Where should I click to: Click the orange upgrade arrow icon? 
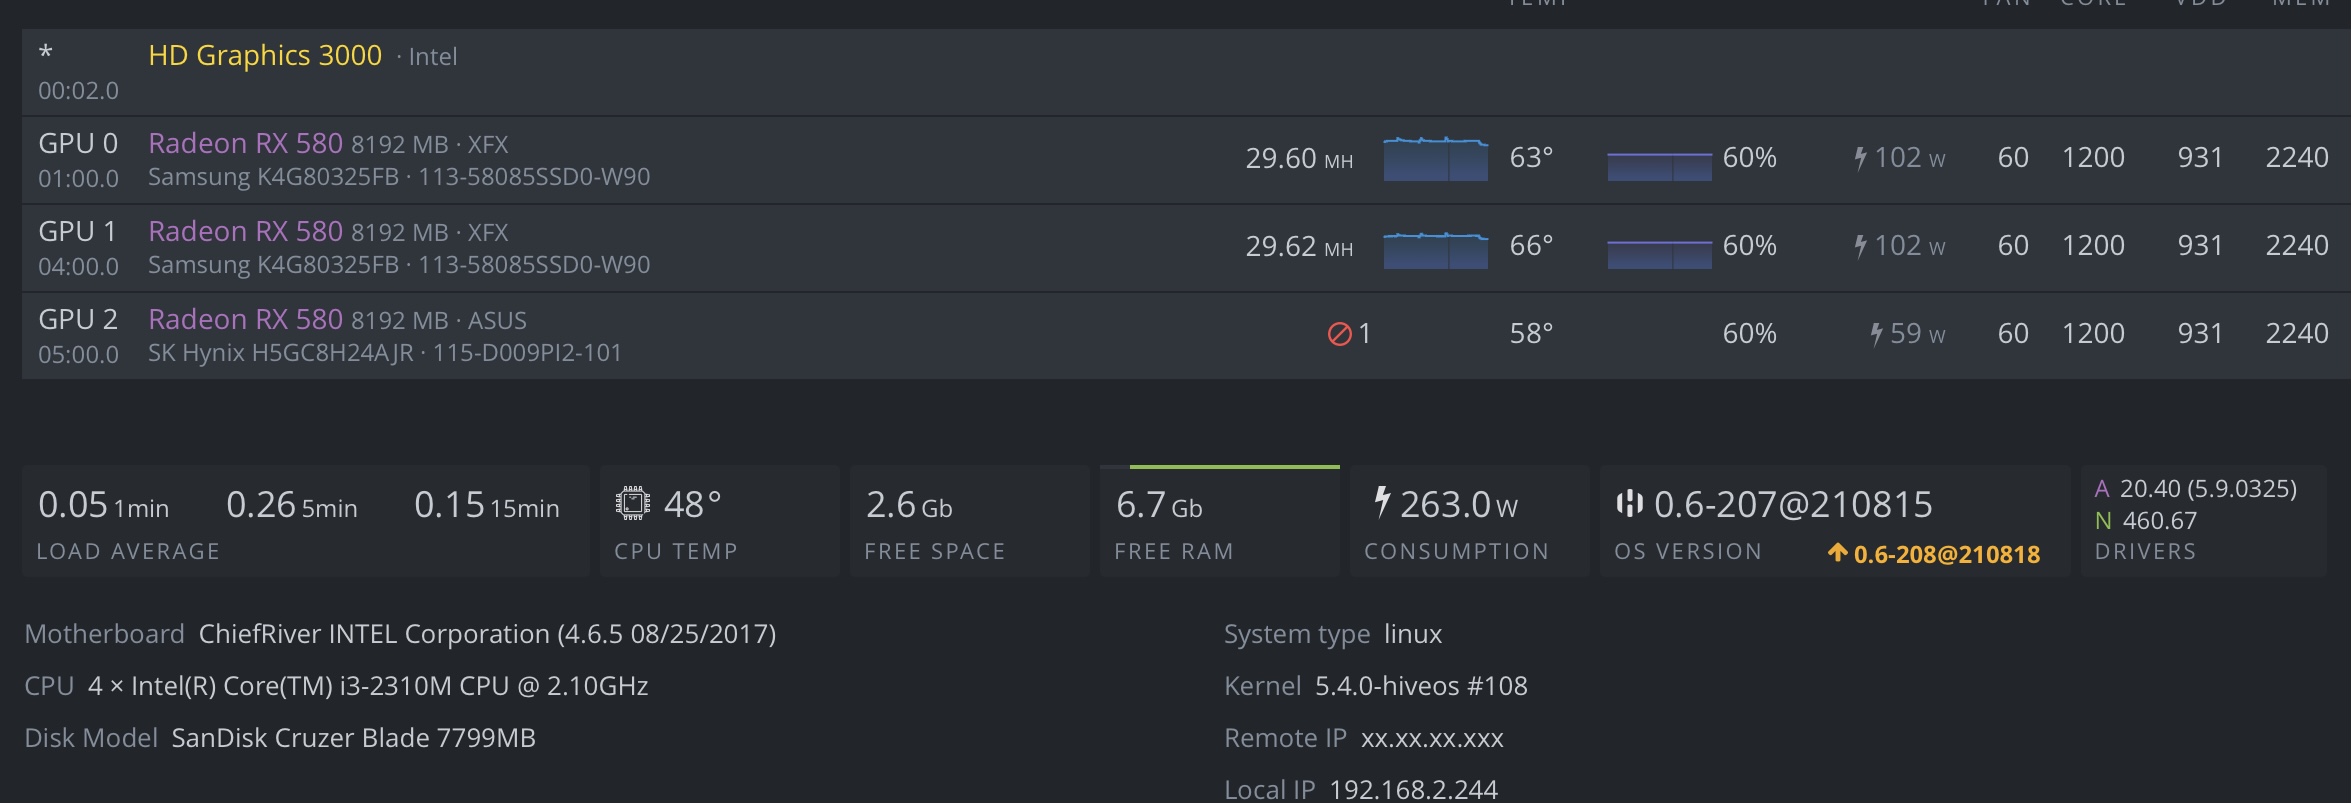(1837, 552)
